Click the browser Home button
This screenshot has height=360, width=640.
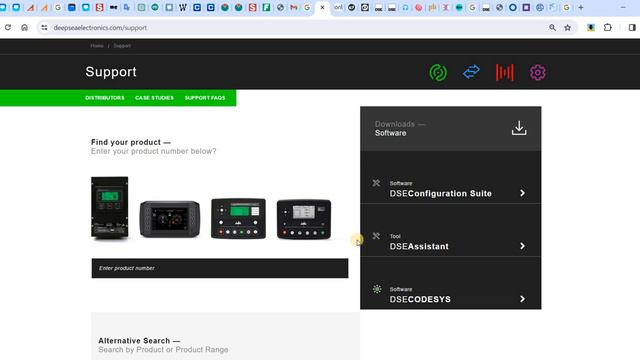tap(24, 27)
